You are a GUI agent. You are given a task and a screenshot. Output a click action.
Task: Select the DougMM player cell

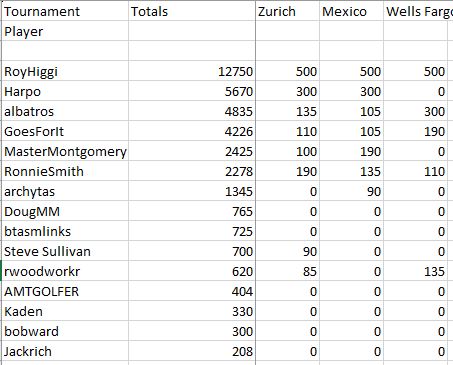[65, 211]
